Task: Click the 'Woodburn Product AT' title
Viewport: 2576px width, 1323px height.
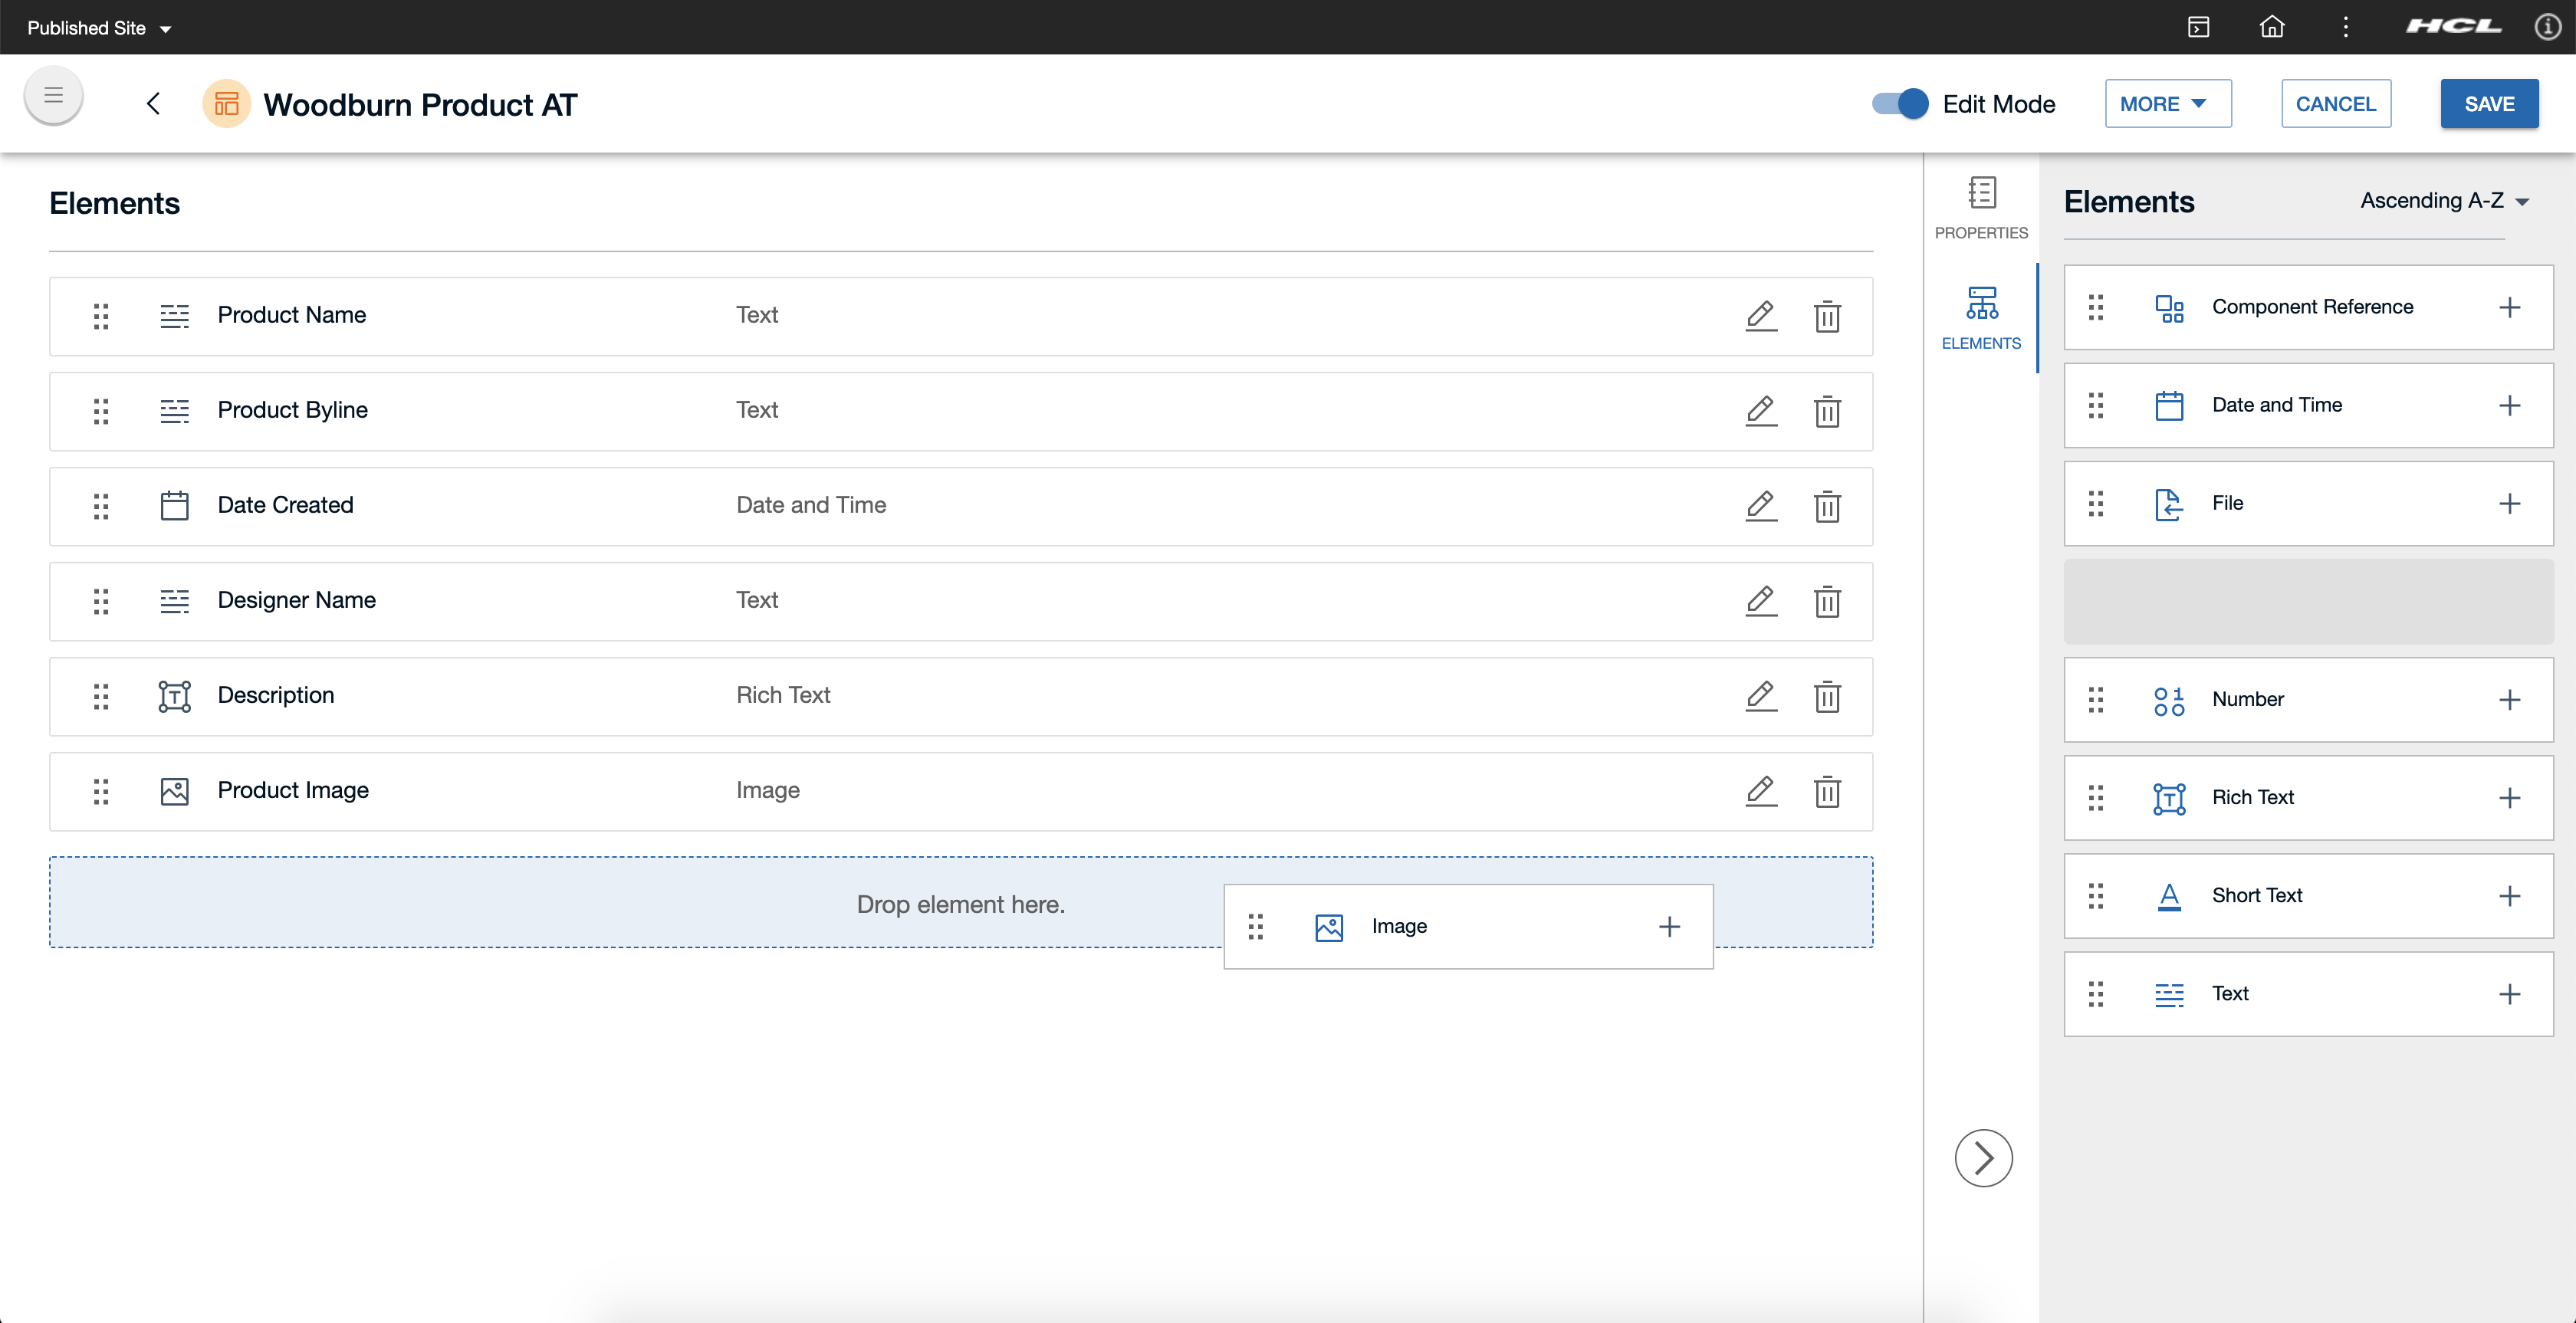Action: coord(421,104)
